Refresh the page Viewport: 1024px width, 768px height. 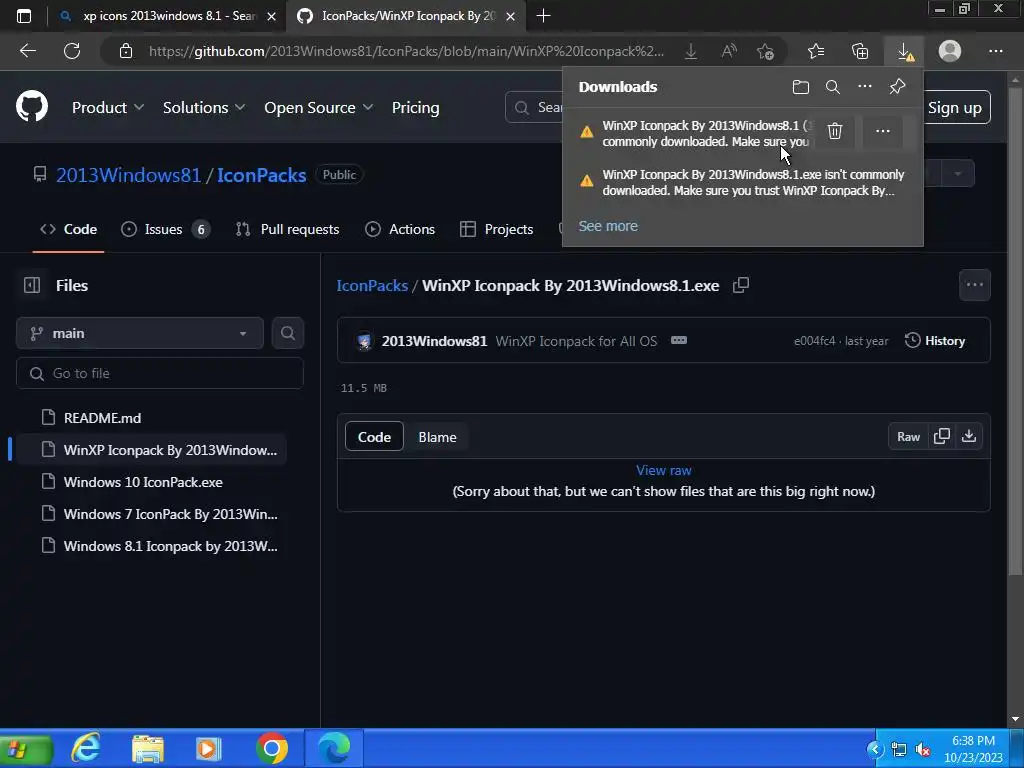72,51
